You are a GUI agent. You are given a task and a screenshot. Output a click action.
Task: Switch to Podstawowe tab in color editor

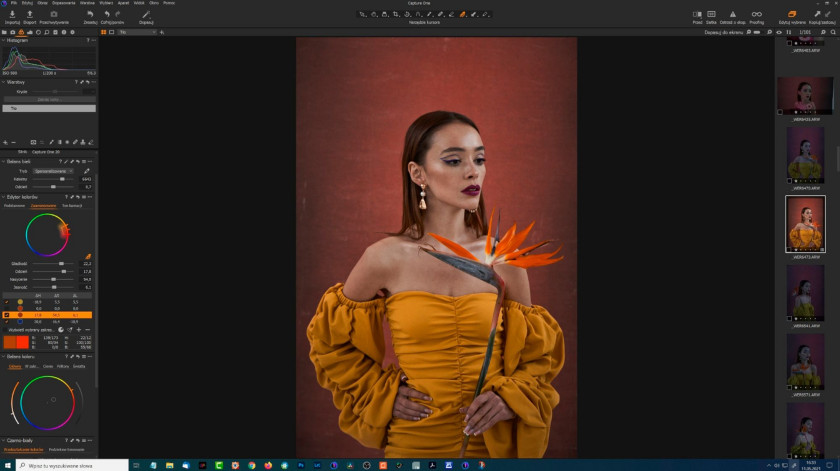pos(14,206)
